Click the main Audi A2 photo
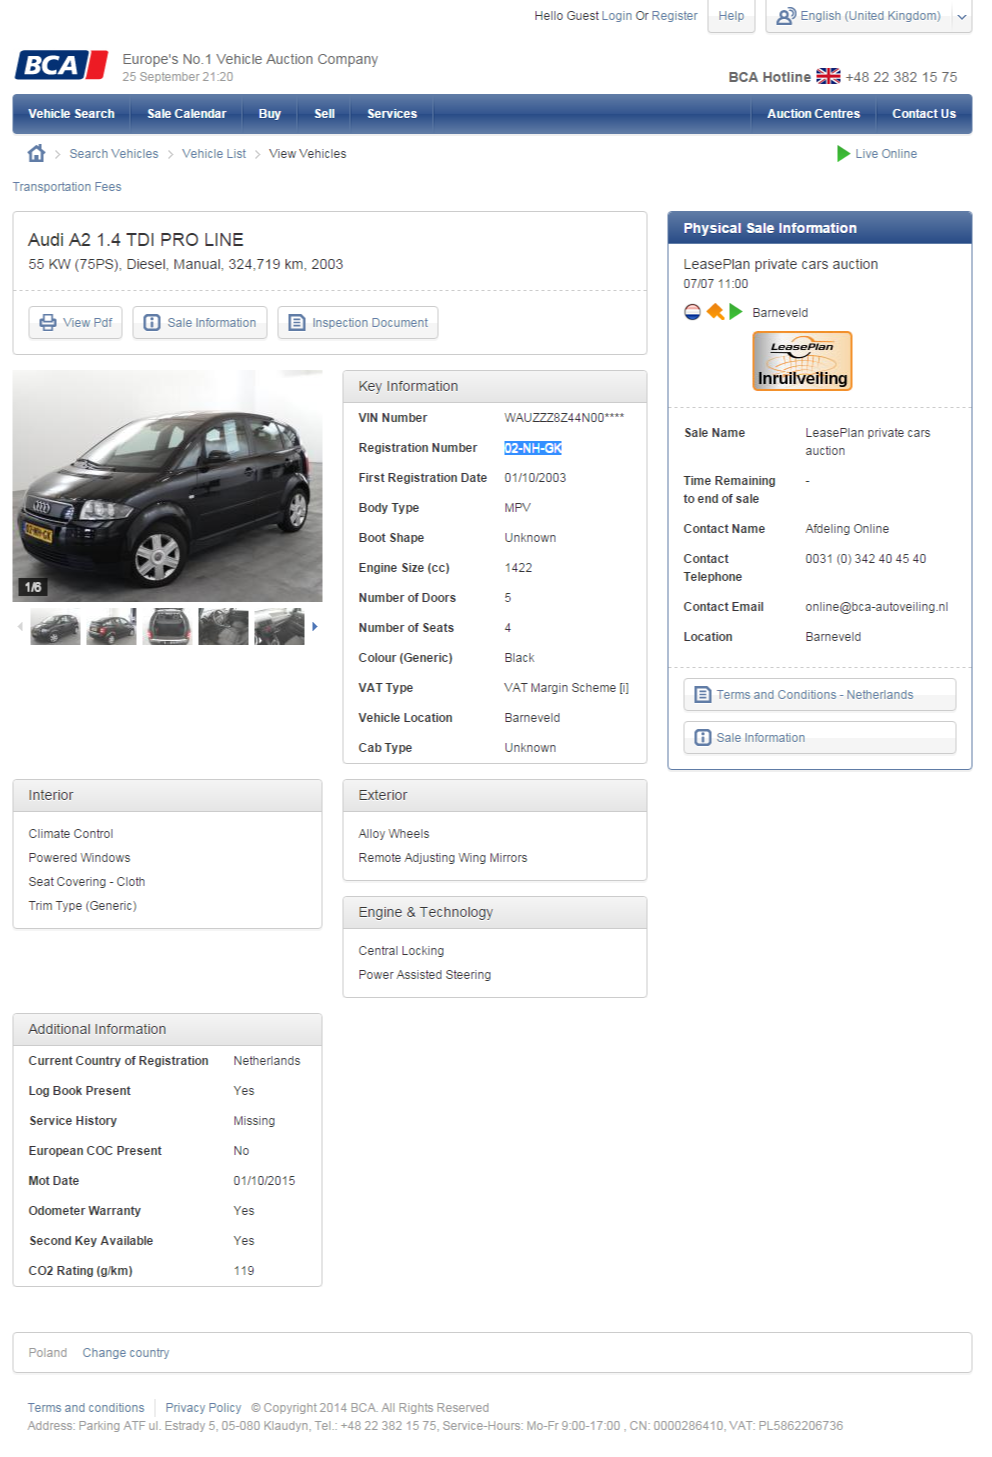 pos(167,486)
